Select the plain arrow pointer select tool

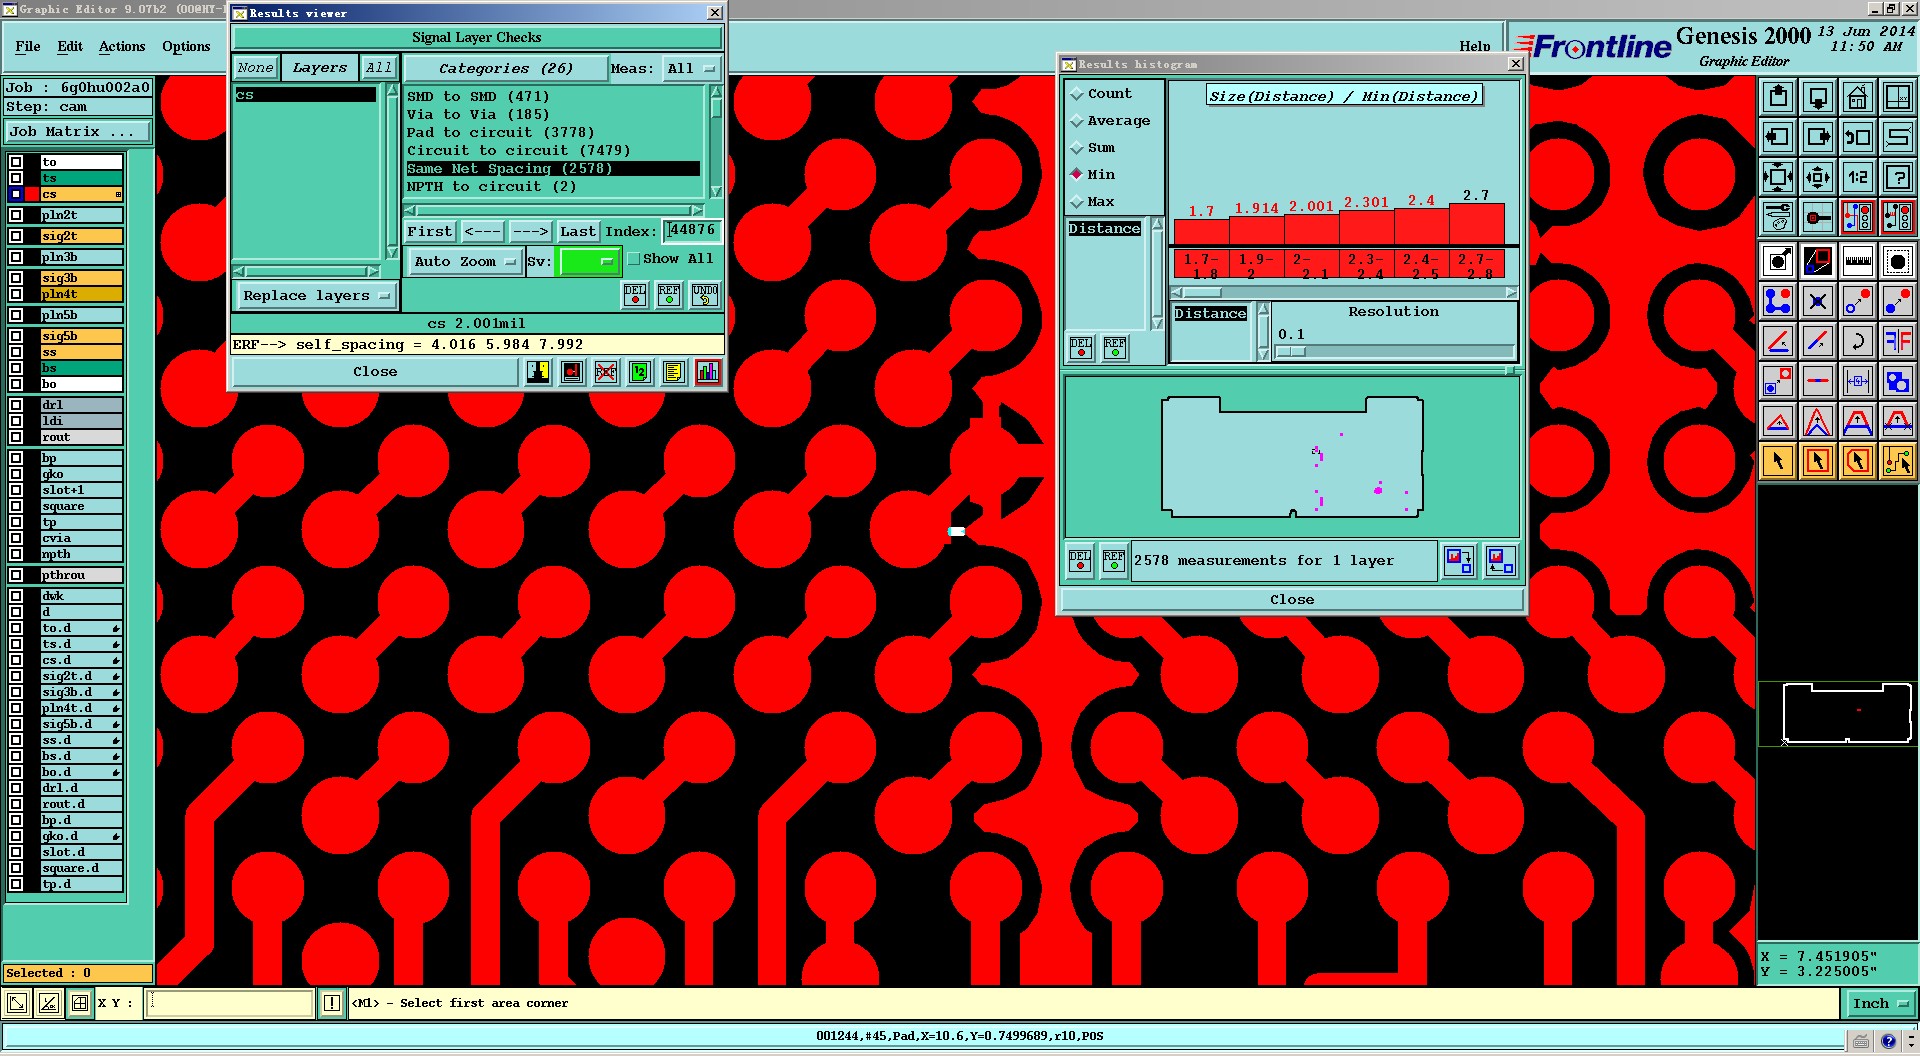(1777, 461)
